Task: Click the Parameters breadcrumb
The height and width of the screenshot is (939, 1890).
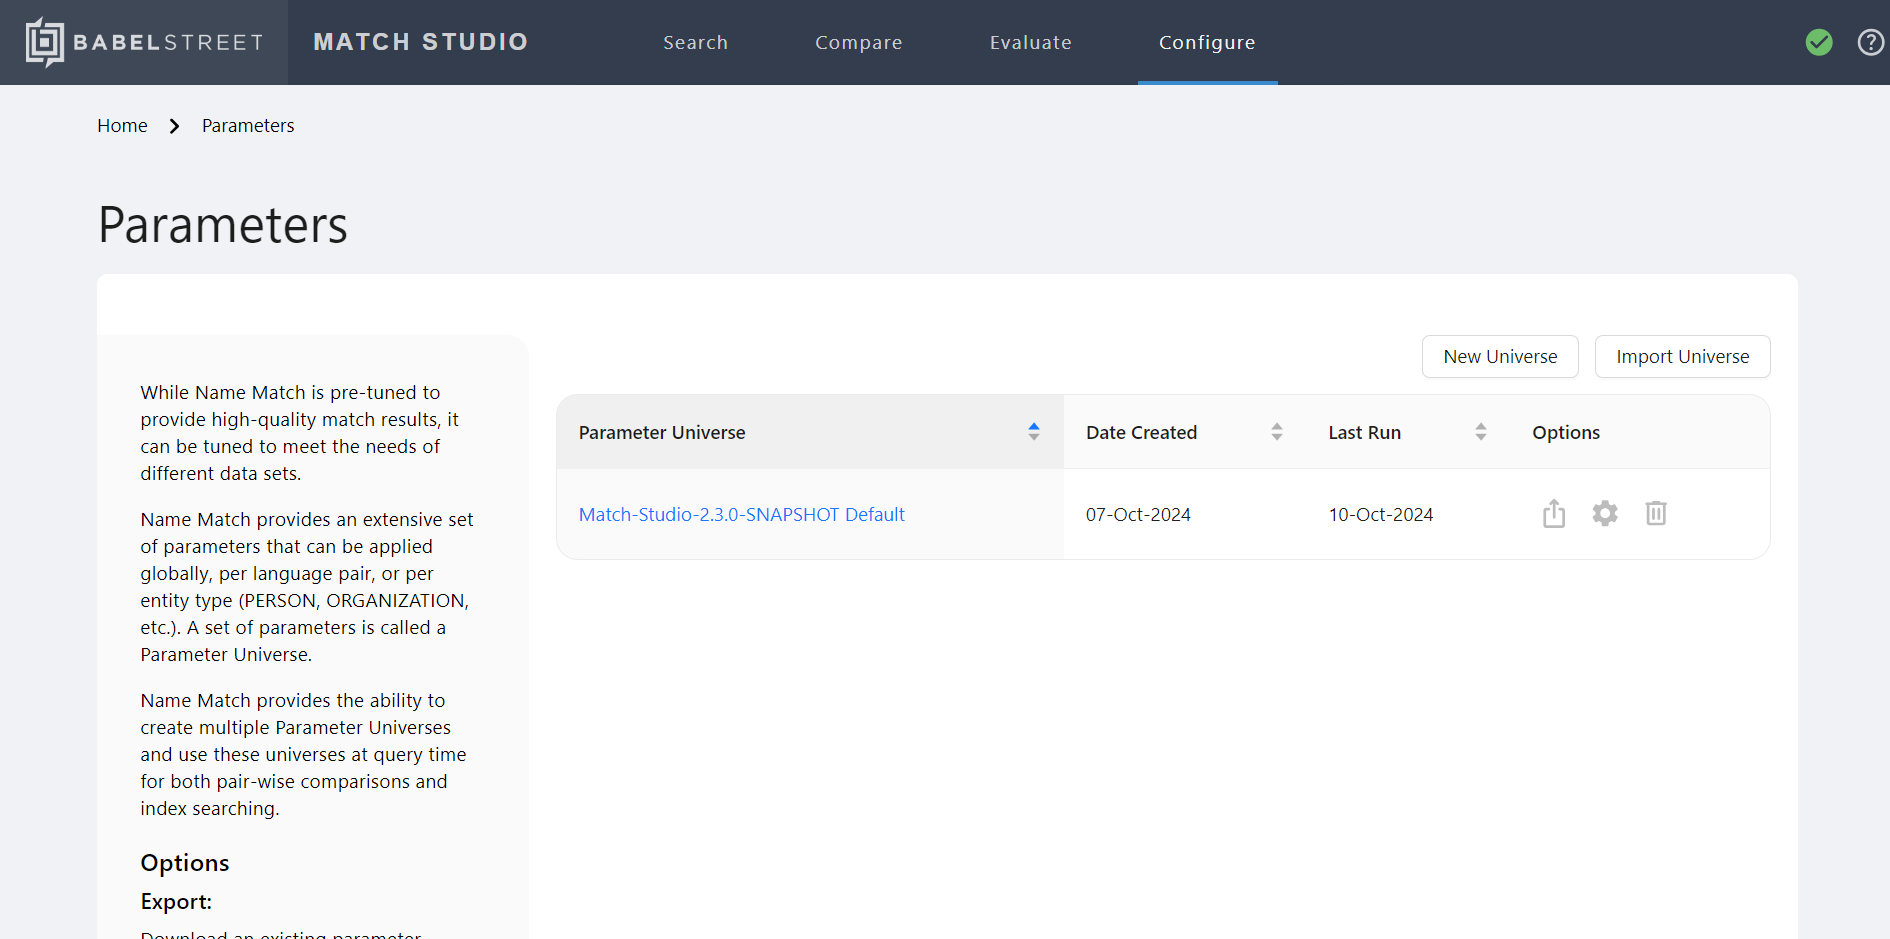Action: pos(248,126)
